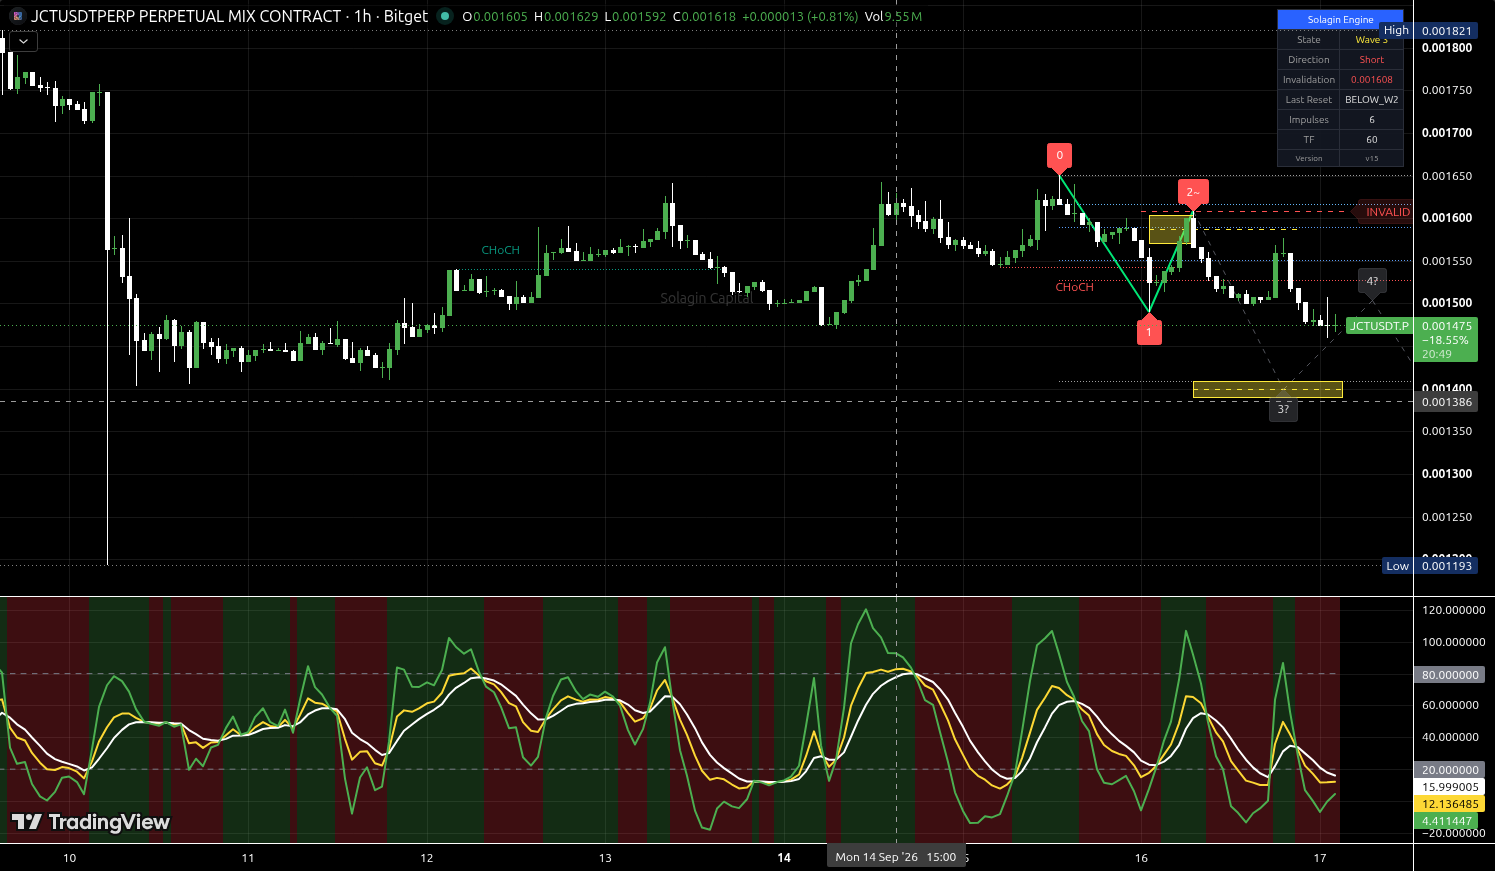Click the v15 version cell
The height and width of the screenshot is (871, 1495).
[1371, 158]
